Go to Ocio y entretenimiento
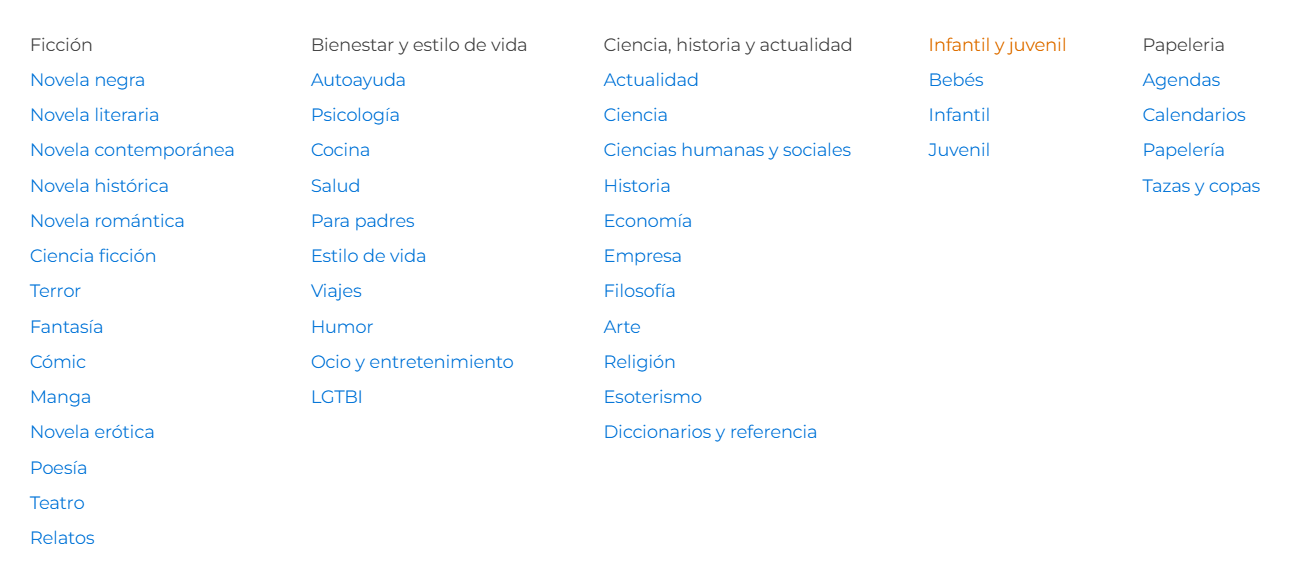This screenshot has height=581, width=1304. (412, 362)
